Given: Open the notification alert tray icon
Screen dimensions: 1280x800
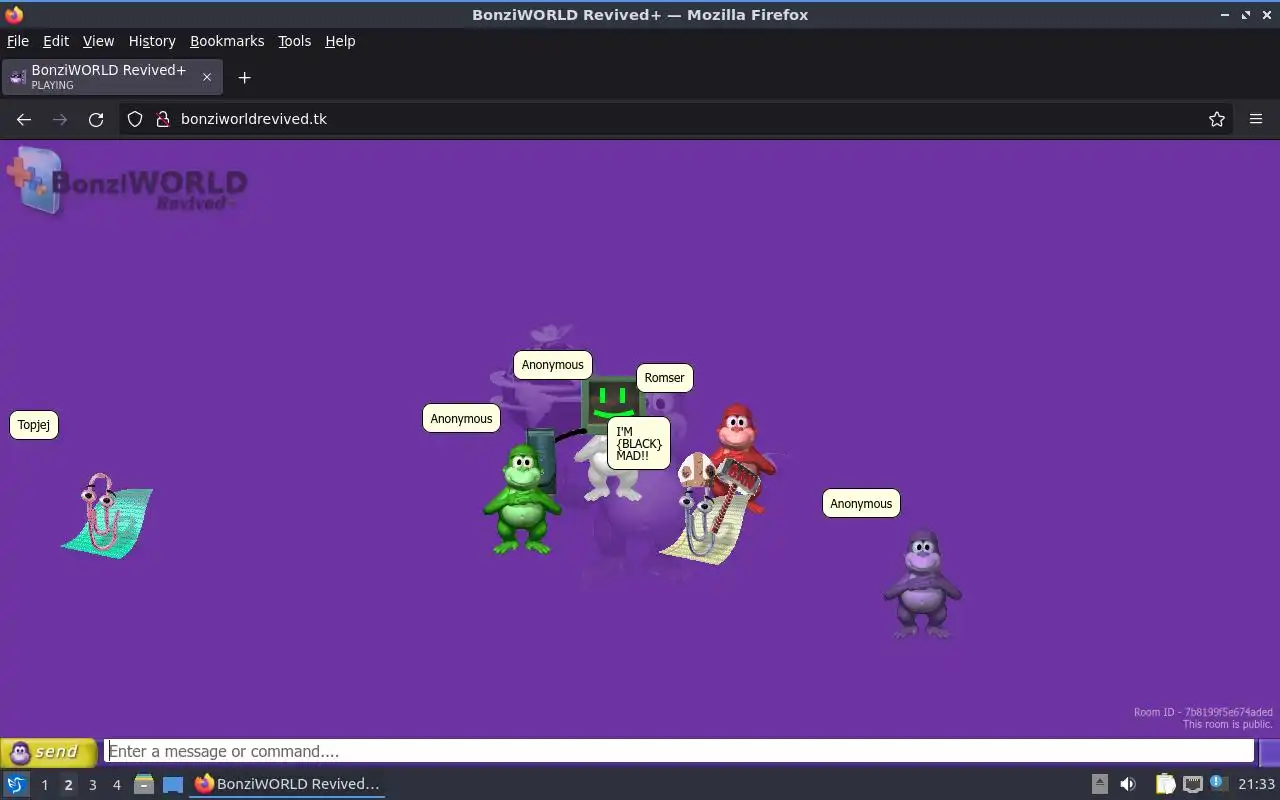Looking at the screenshot, I should pyautogui.click(x=1218, y=783).
